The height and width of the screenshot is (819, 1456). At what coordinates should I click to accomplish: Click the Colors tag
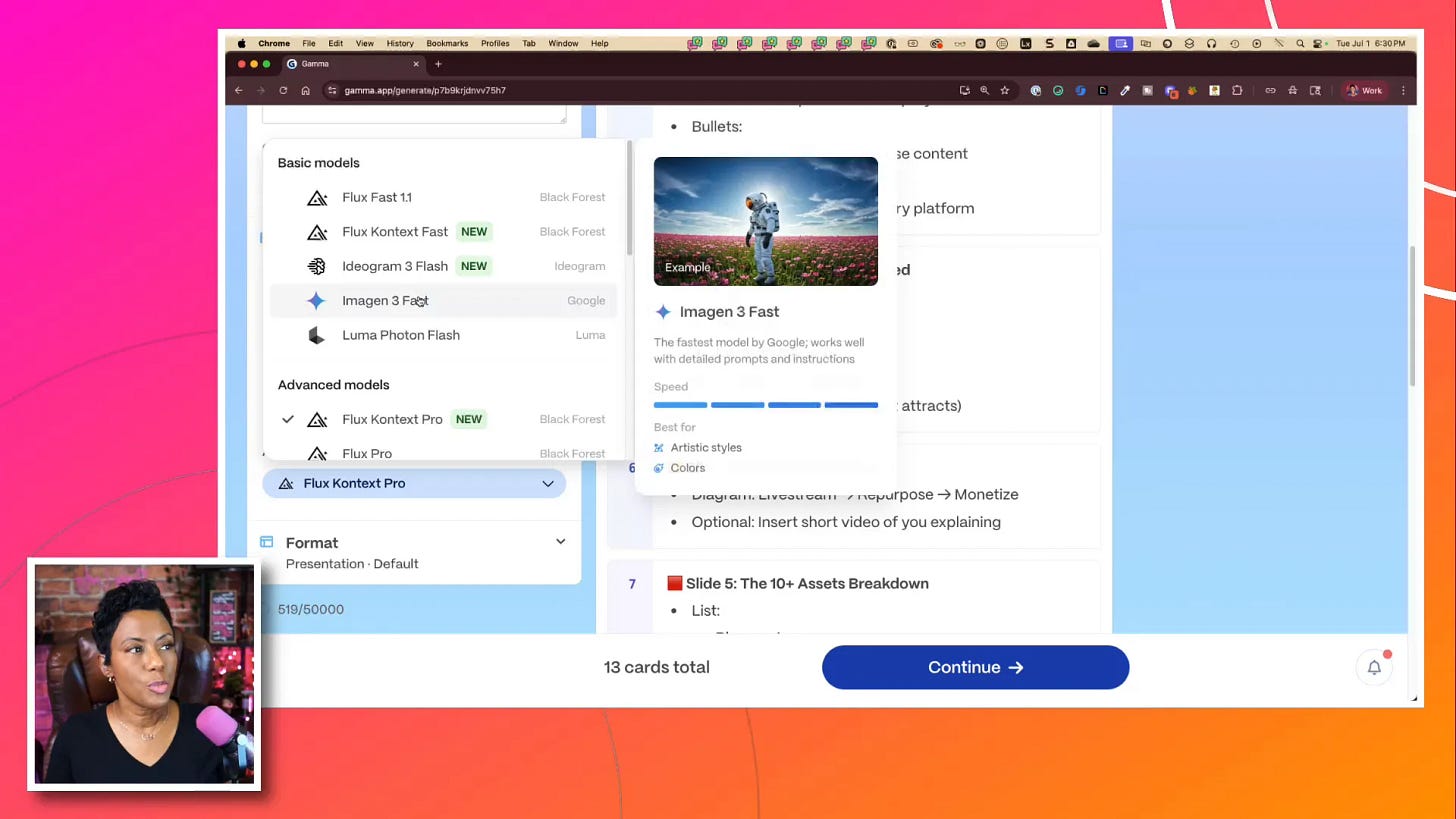(x=680, y=468)
